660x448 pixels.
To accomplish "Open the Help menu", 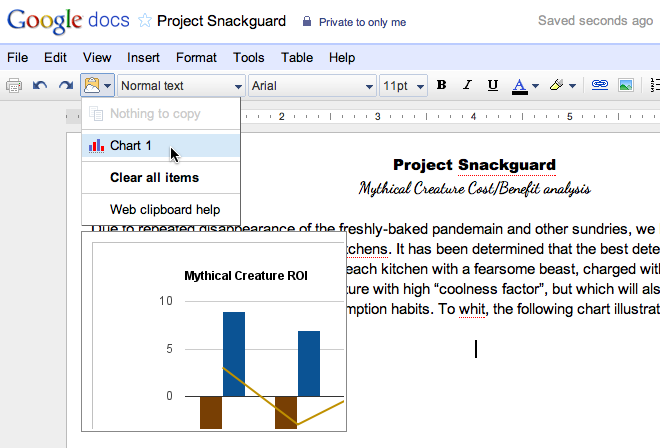I will (x=342, y=57).
